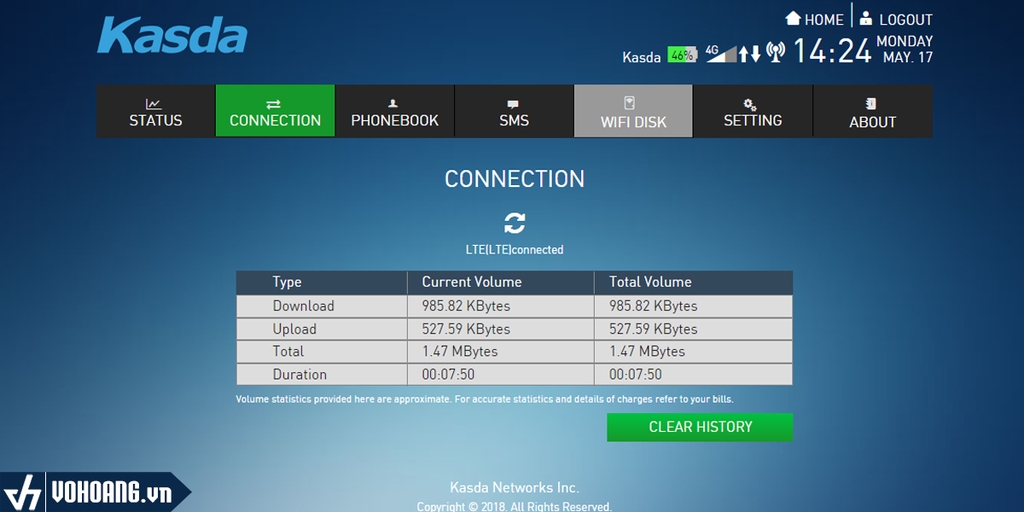1024x512 pixels.
Task: Click the SMS speech bubble icon
Action: [x=513, y=104]
